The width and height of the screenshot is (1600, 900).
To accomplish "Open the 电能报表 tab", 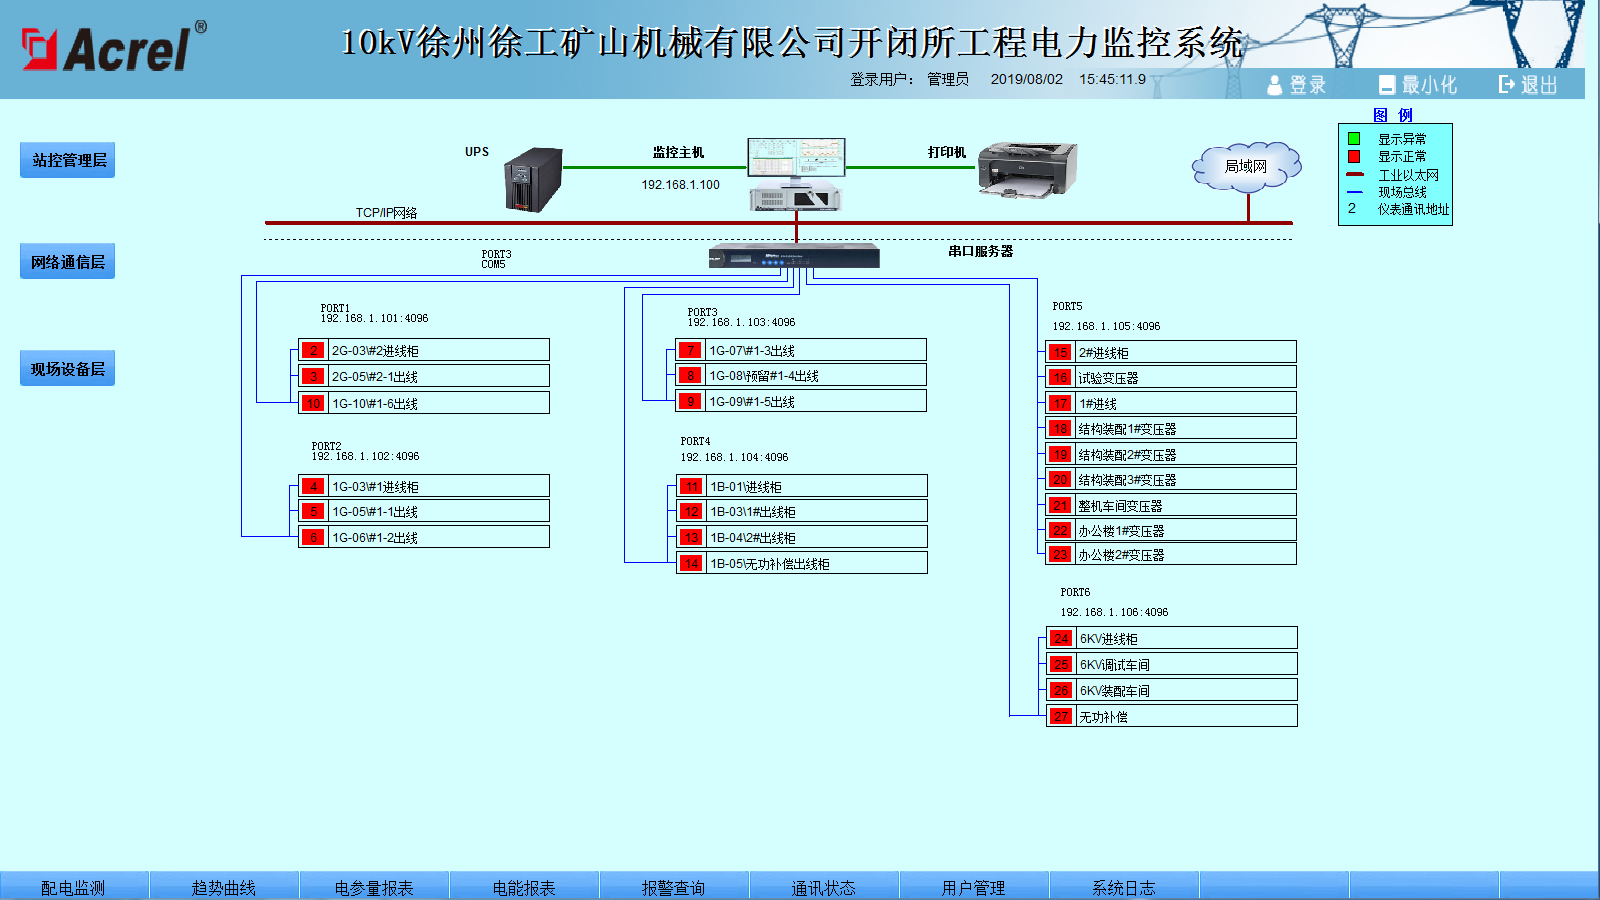I will (524, 887).
